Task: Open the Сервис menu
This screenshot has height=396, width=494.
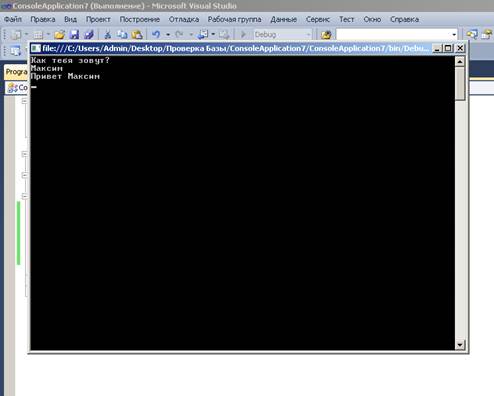Action: coord(317,19)
